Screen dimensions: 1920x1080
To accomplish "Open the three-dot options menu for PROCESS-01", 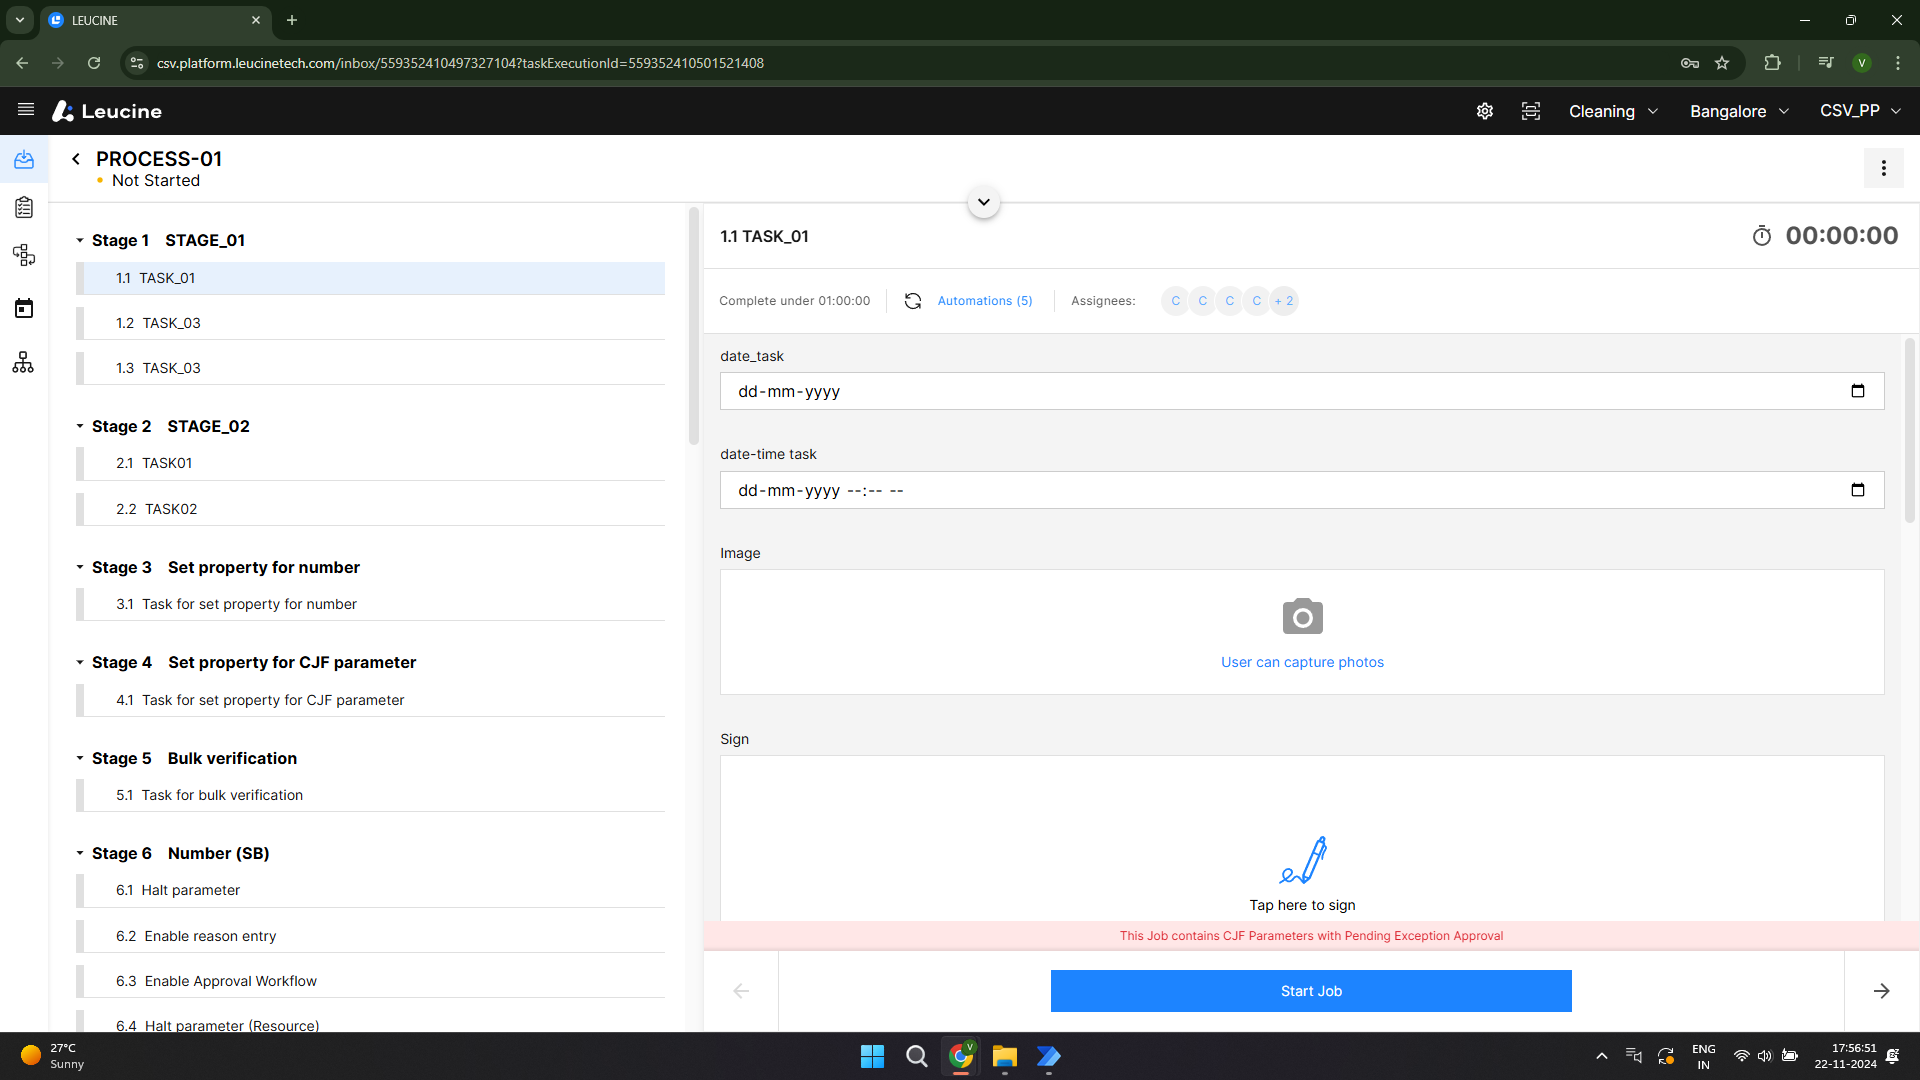I will coord(1883,168).
